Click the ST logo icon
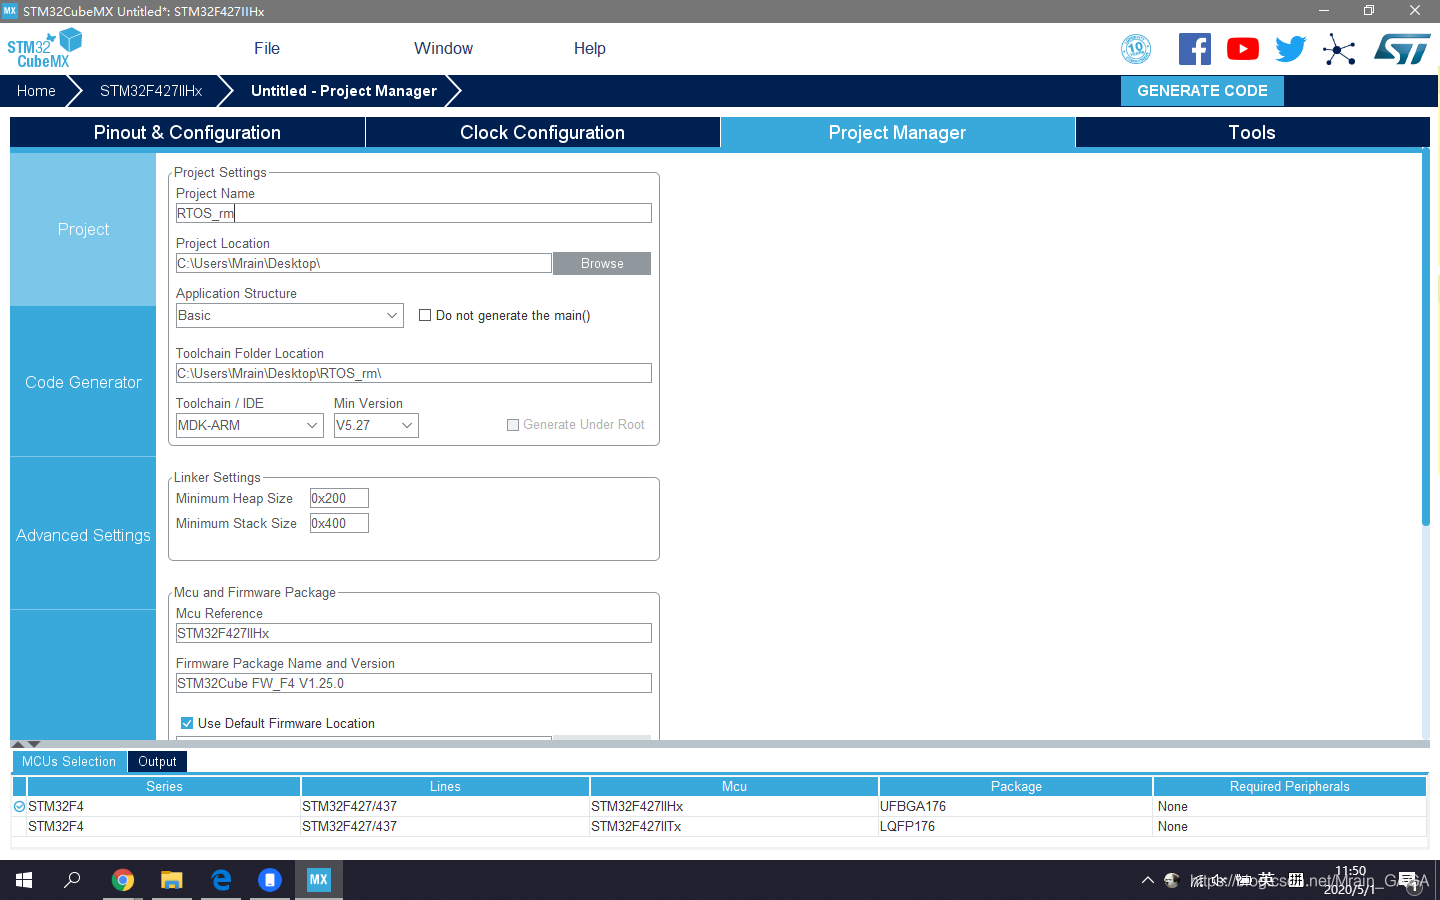1440x900 pixels. pos(1402,49)
